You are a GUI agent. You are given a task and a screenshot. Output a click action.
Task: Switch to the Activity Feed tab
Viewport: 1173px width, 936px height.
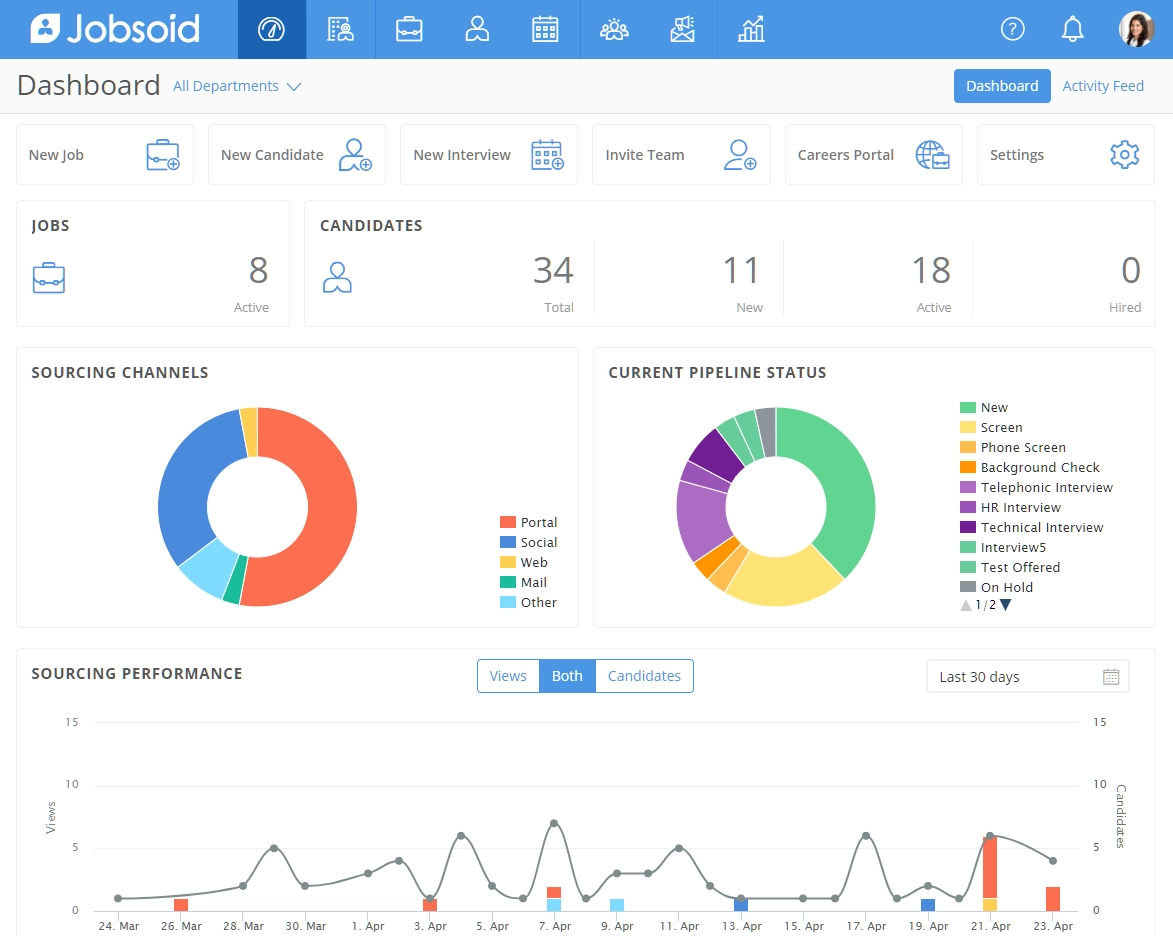[x=1103, y=86]
